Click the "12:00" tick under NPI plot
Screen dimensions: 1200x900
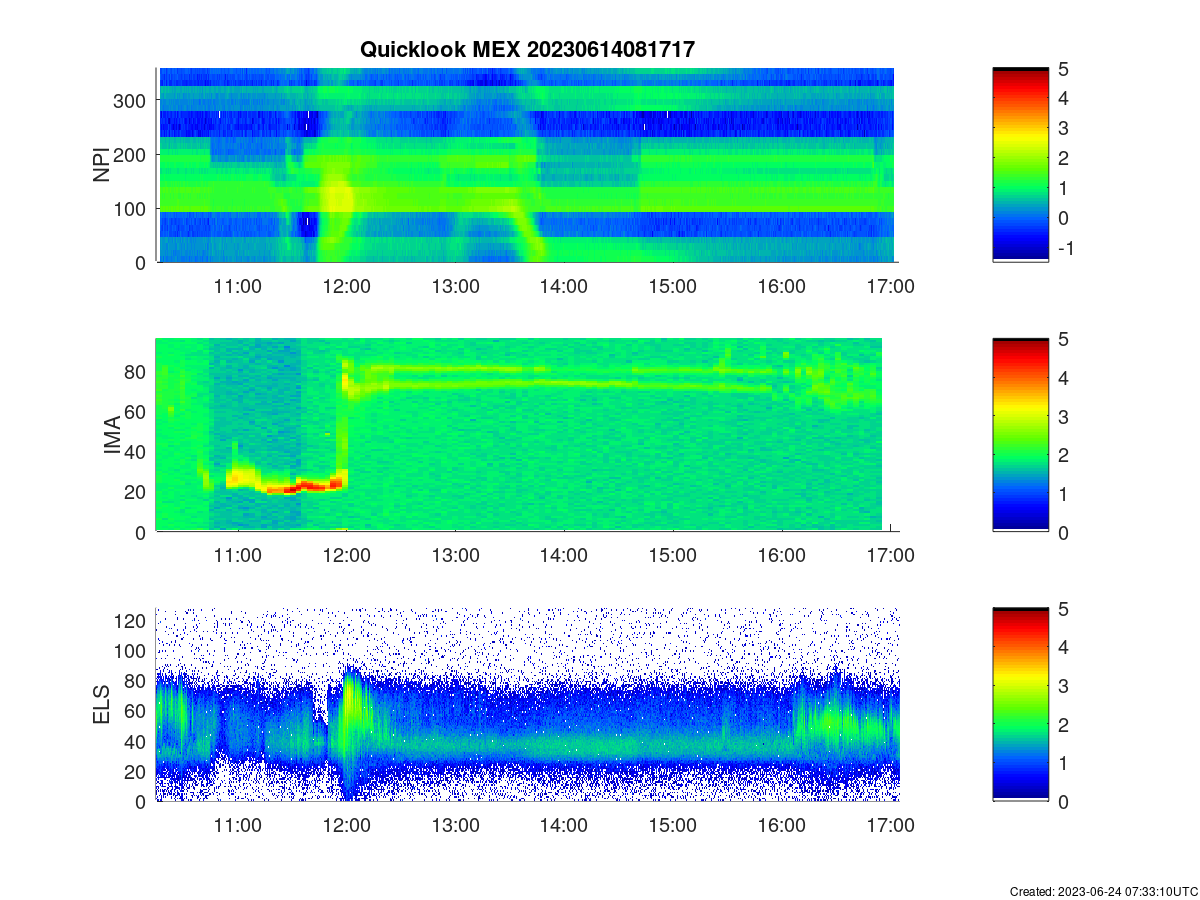(x=347, y=286)
